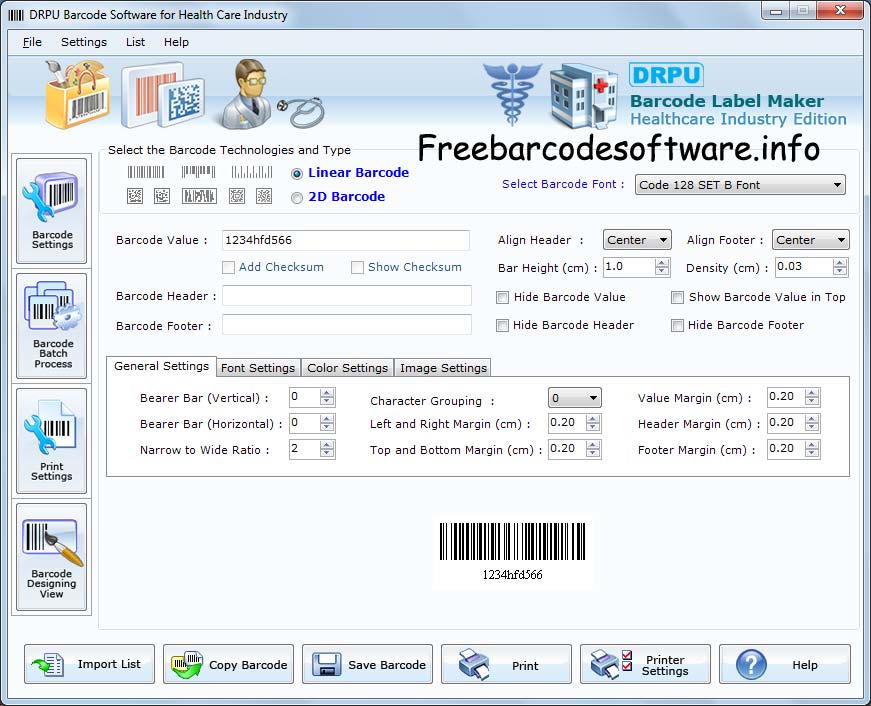Adjust Bearer Bar (Horizontal) spinner arrows
Viewport: 871px width, 706px height.
tap(327, 423)
